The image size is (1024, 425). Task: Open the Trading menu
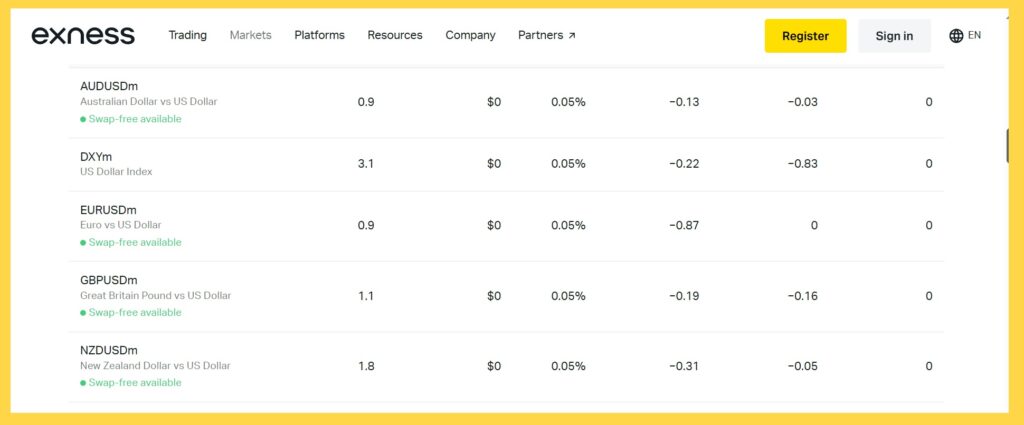tap(187, 35)
